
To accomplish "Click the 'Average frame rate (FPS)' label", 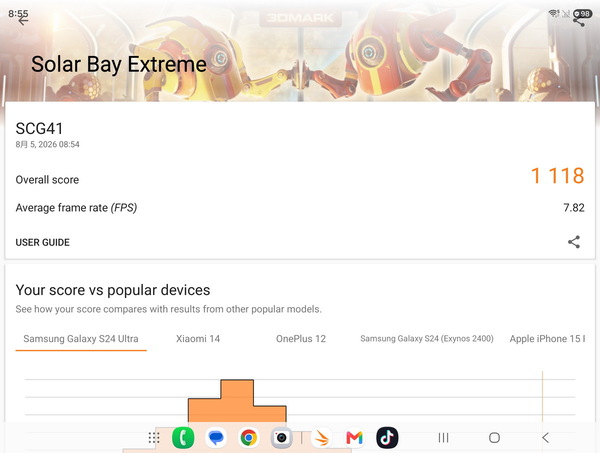I will click(x=76, y=208).
